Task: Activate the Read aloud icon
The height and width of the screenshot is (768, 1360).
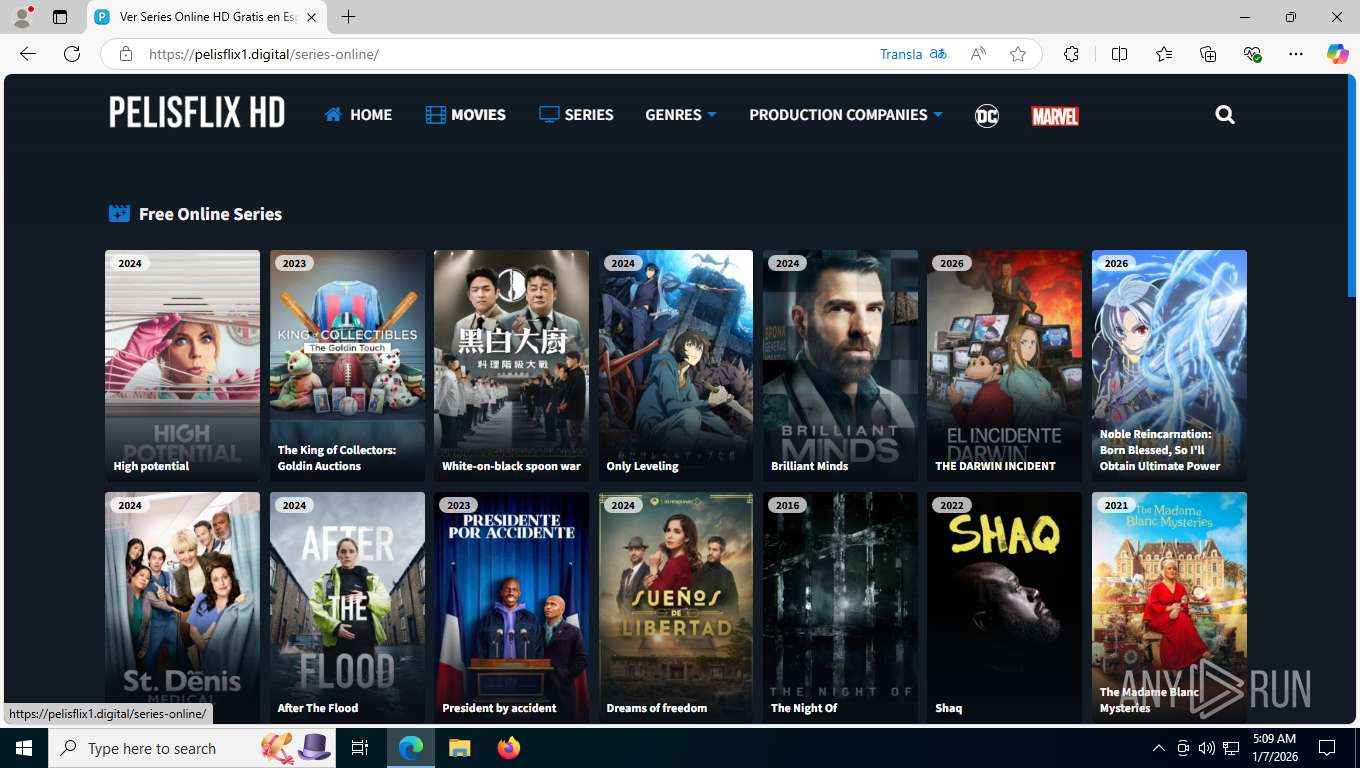Action: 978,54
